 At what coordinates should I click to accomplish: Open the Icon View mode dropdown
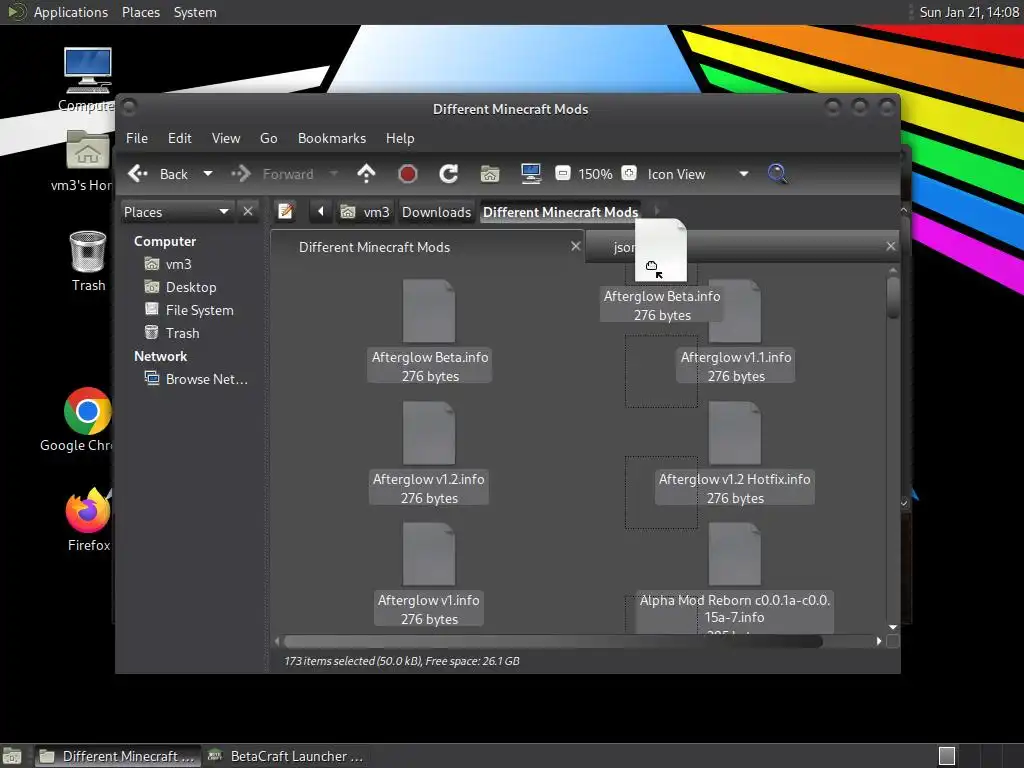pos(697,174)
